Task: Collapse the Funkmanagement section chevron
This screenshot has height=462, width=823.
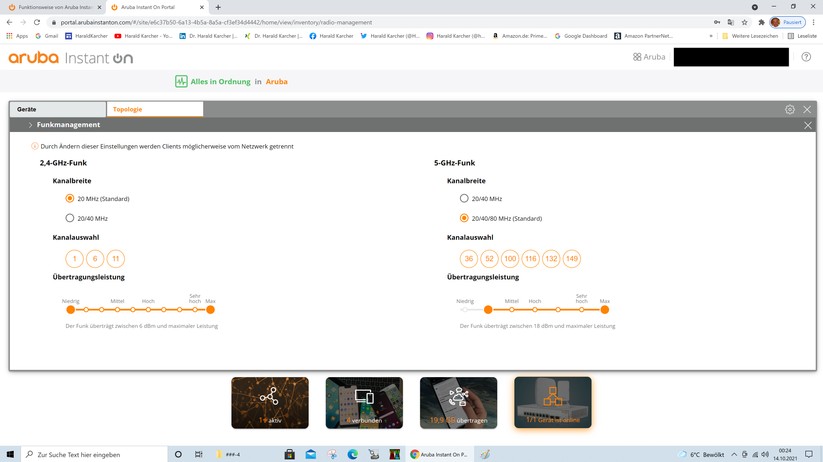Action: (x=30, y=125)
